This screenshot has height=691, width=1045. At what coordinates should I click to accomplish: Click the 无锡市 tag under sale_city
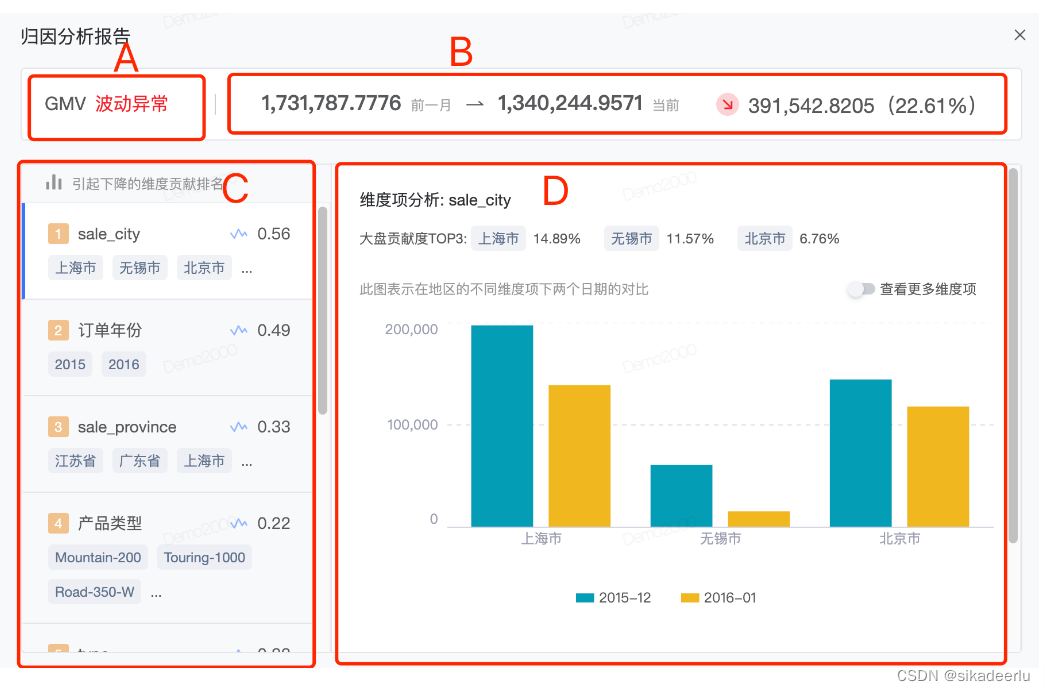pyautogui.click(x=140, y=268)
